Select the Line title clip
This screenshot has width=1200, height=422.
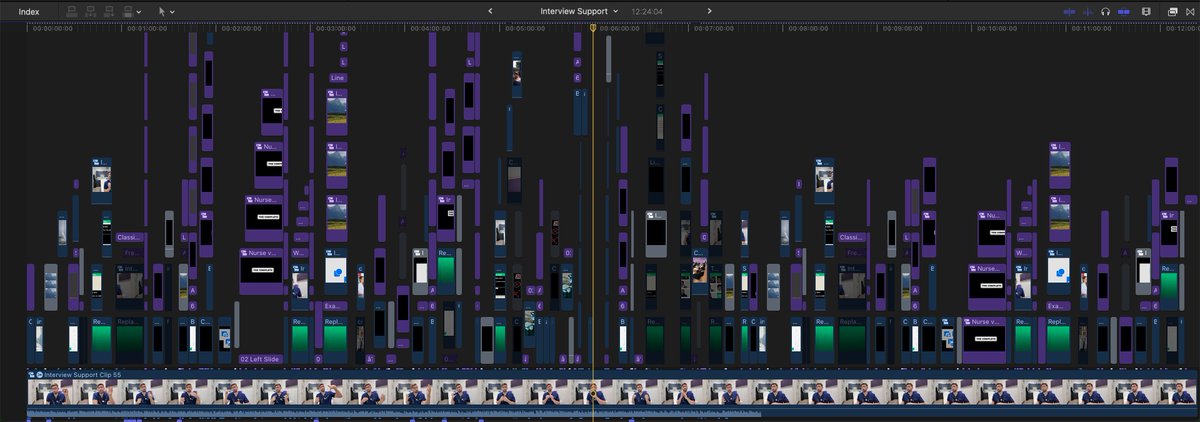point(338,77)
